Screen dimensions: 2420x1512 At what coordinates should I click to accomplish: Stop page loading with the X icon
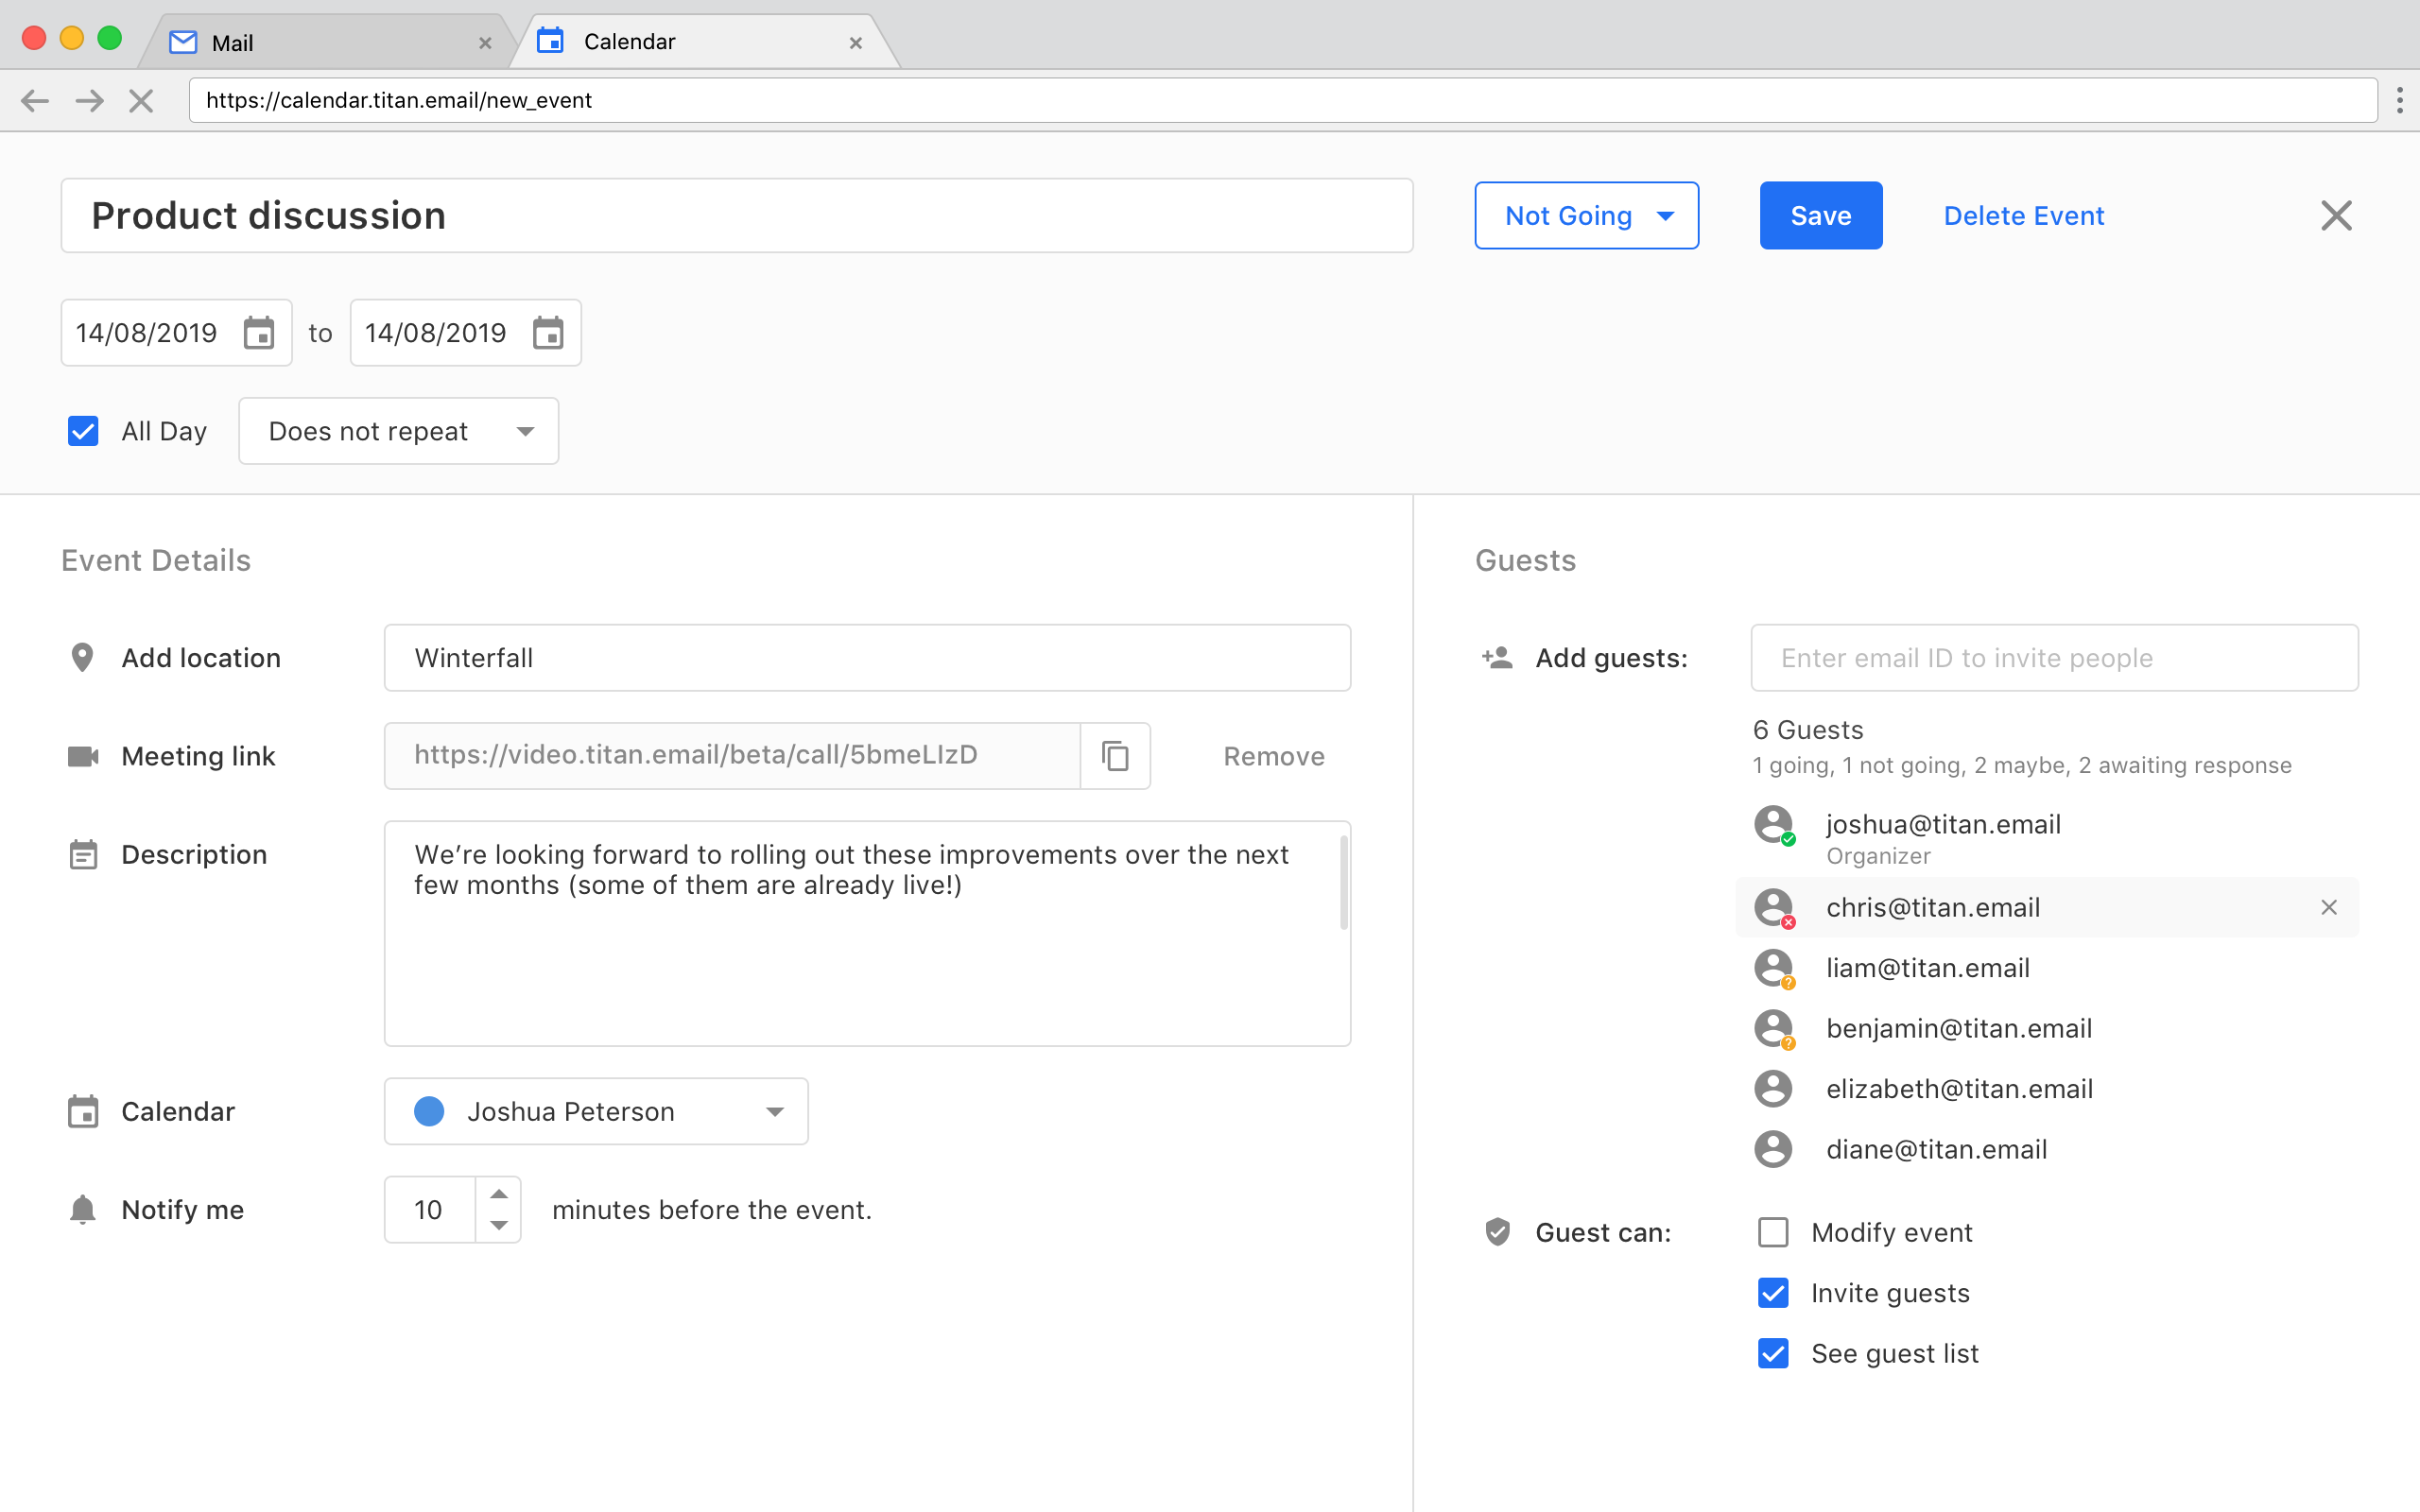(141, 100)
